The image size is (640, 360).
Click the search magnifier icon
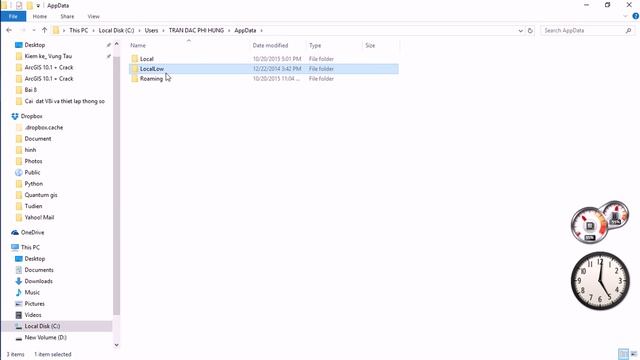(629, 31)
